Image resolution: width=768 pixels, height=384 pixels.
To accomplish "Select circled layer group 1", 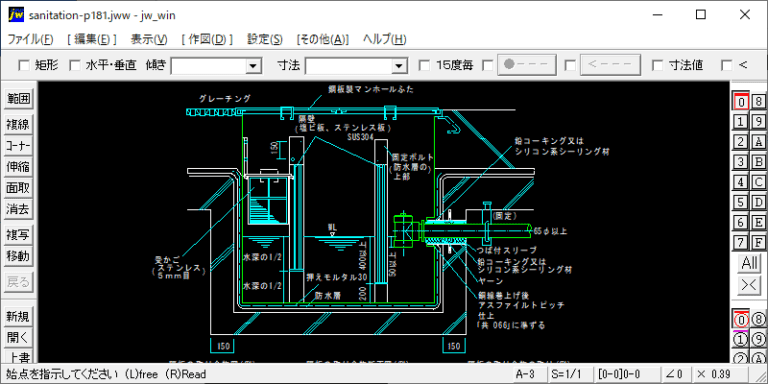I will [741, 339].
